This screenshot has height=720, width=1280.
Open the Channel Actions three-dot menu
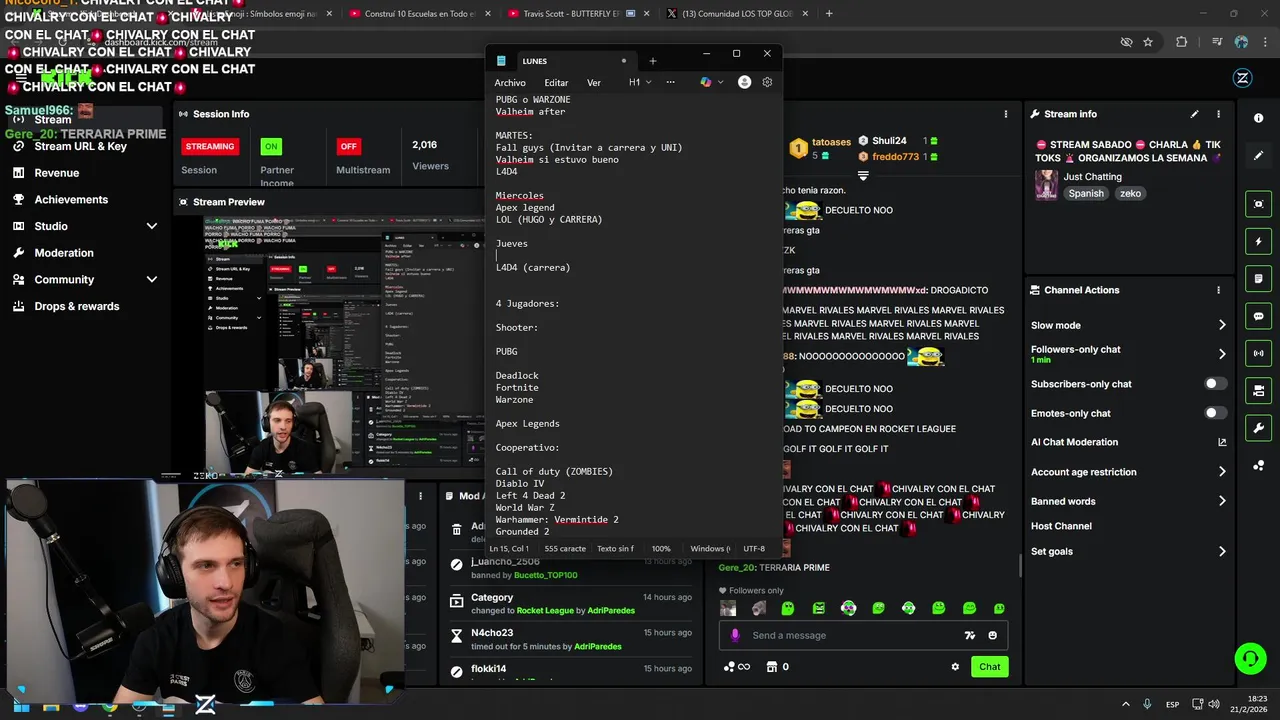tap(1218, 290)
